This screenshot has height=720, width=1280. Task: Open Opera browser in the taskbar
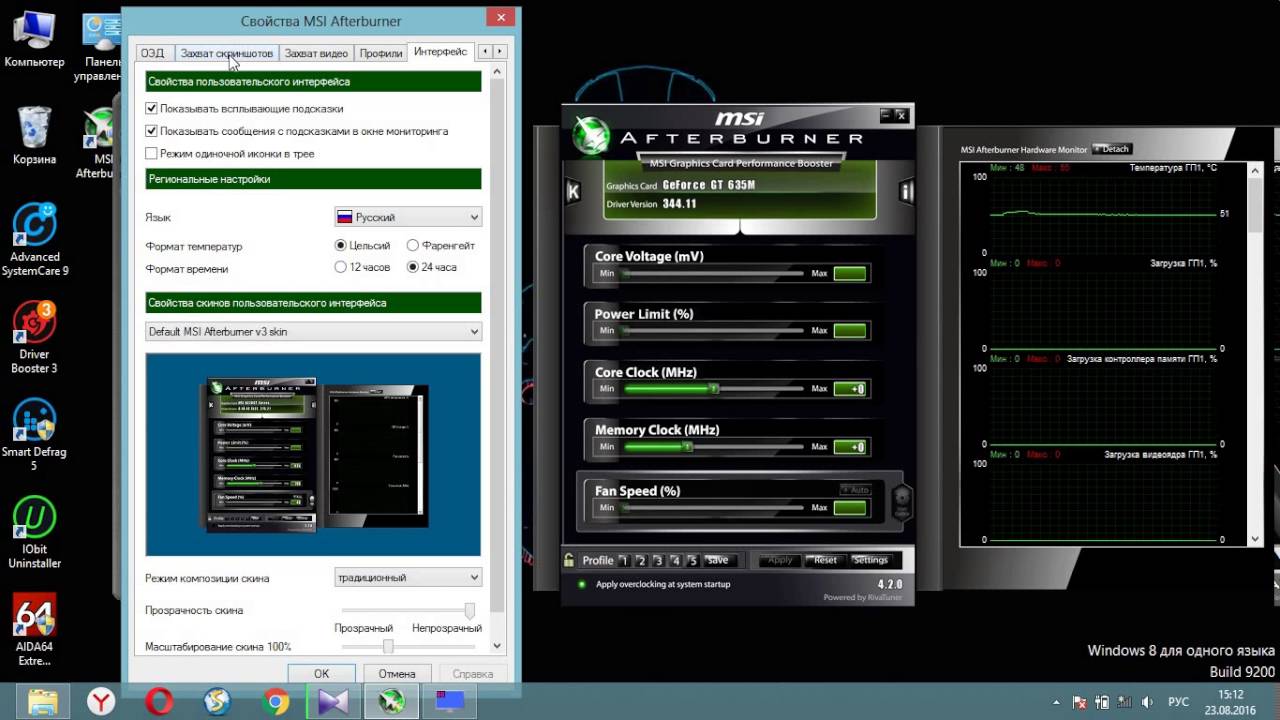click(x=159, y=702)
